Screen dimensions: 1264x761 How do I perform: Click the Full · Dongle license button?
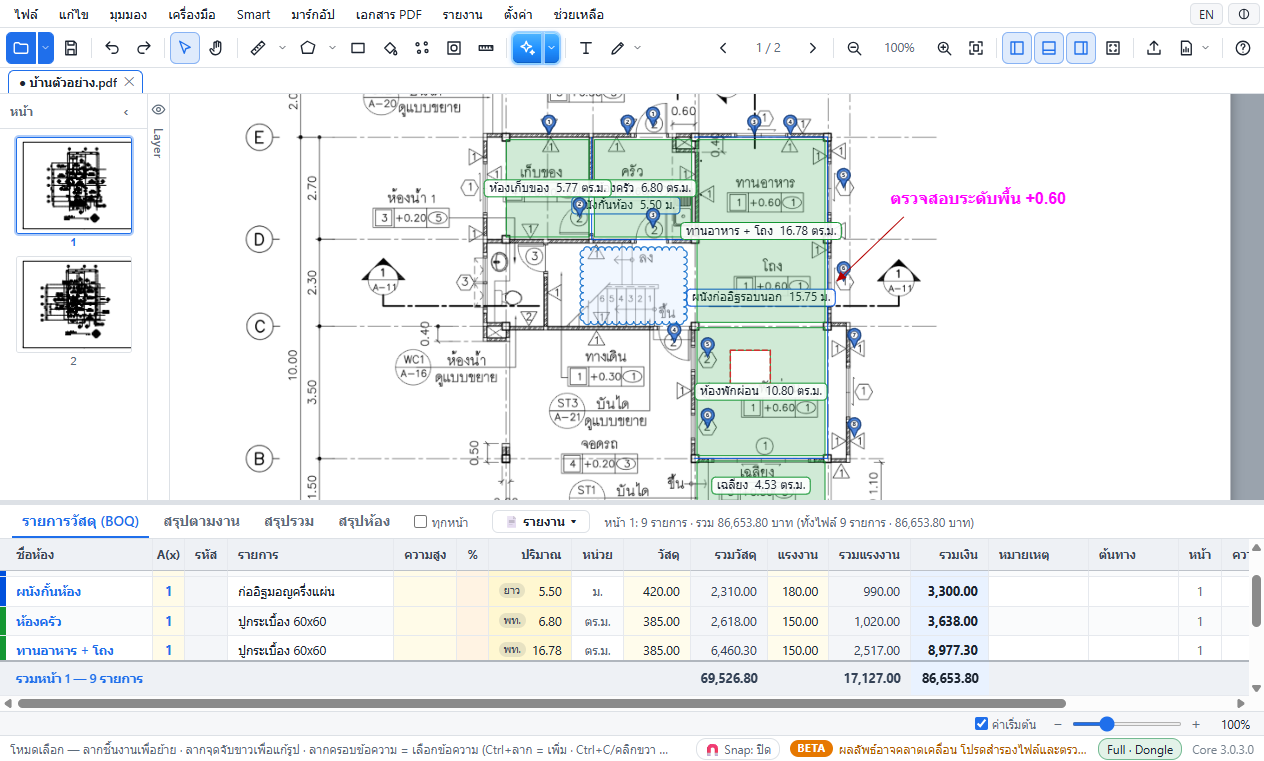point(1140,749)
